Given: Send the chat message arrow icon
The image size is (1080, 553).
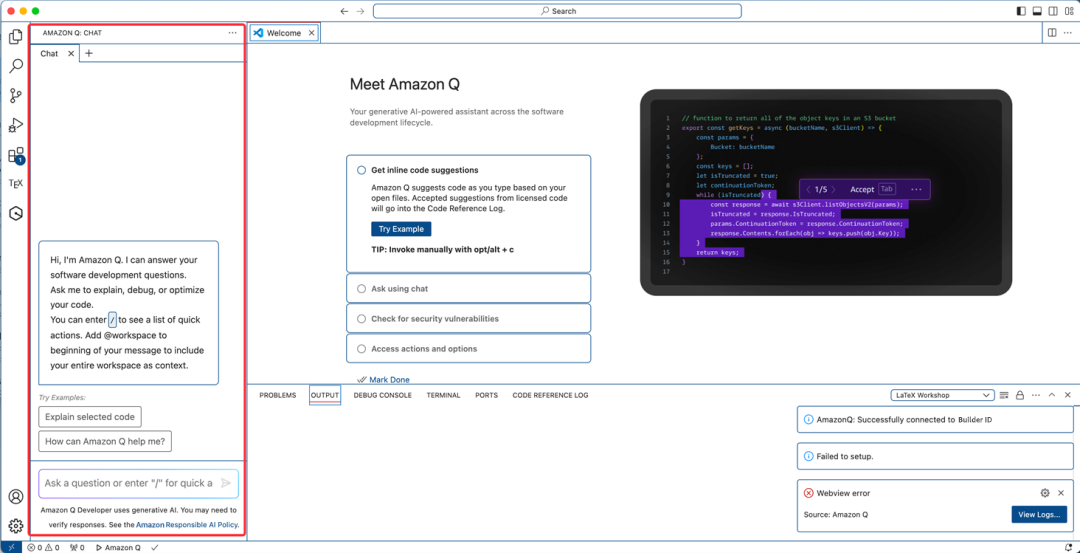Looking at the screenshot, I should (226, 483).
